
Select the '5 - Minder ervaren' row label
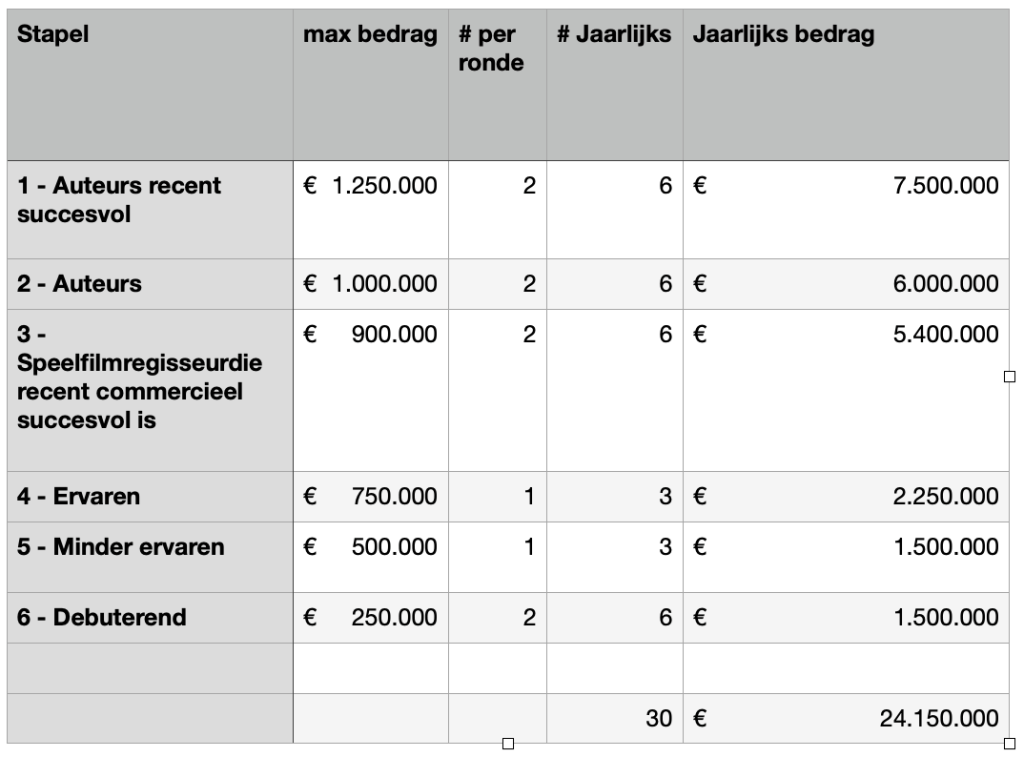pos(150,547)
